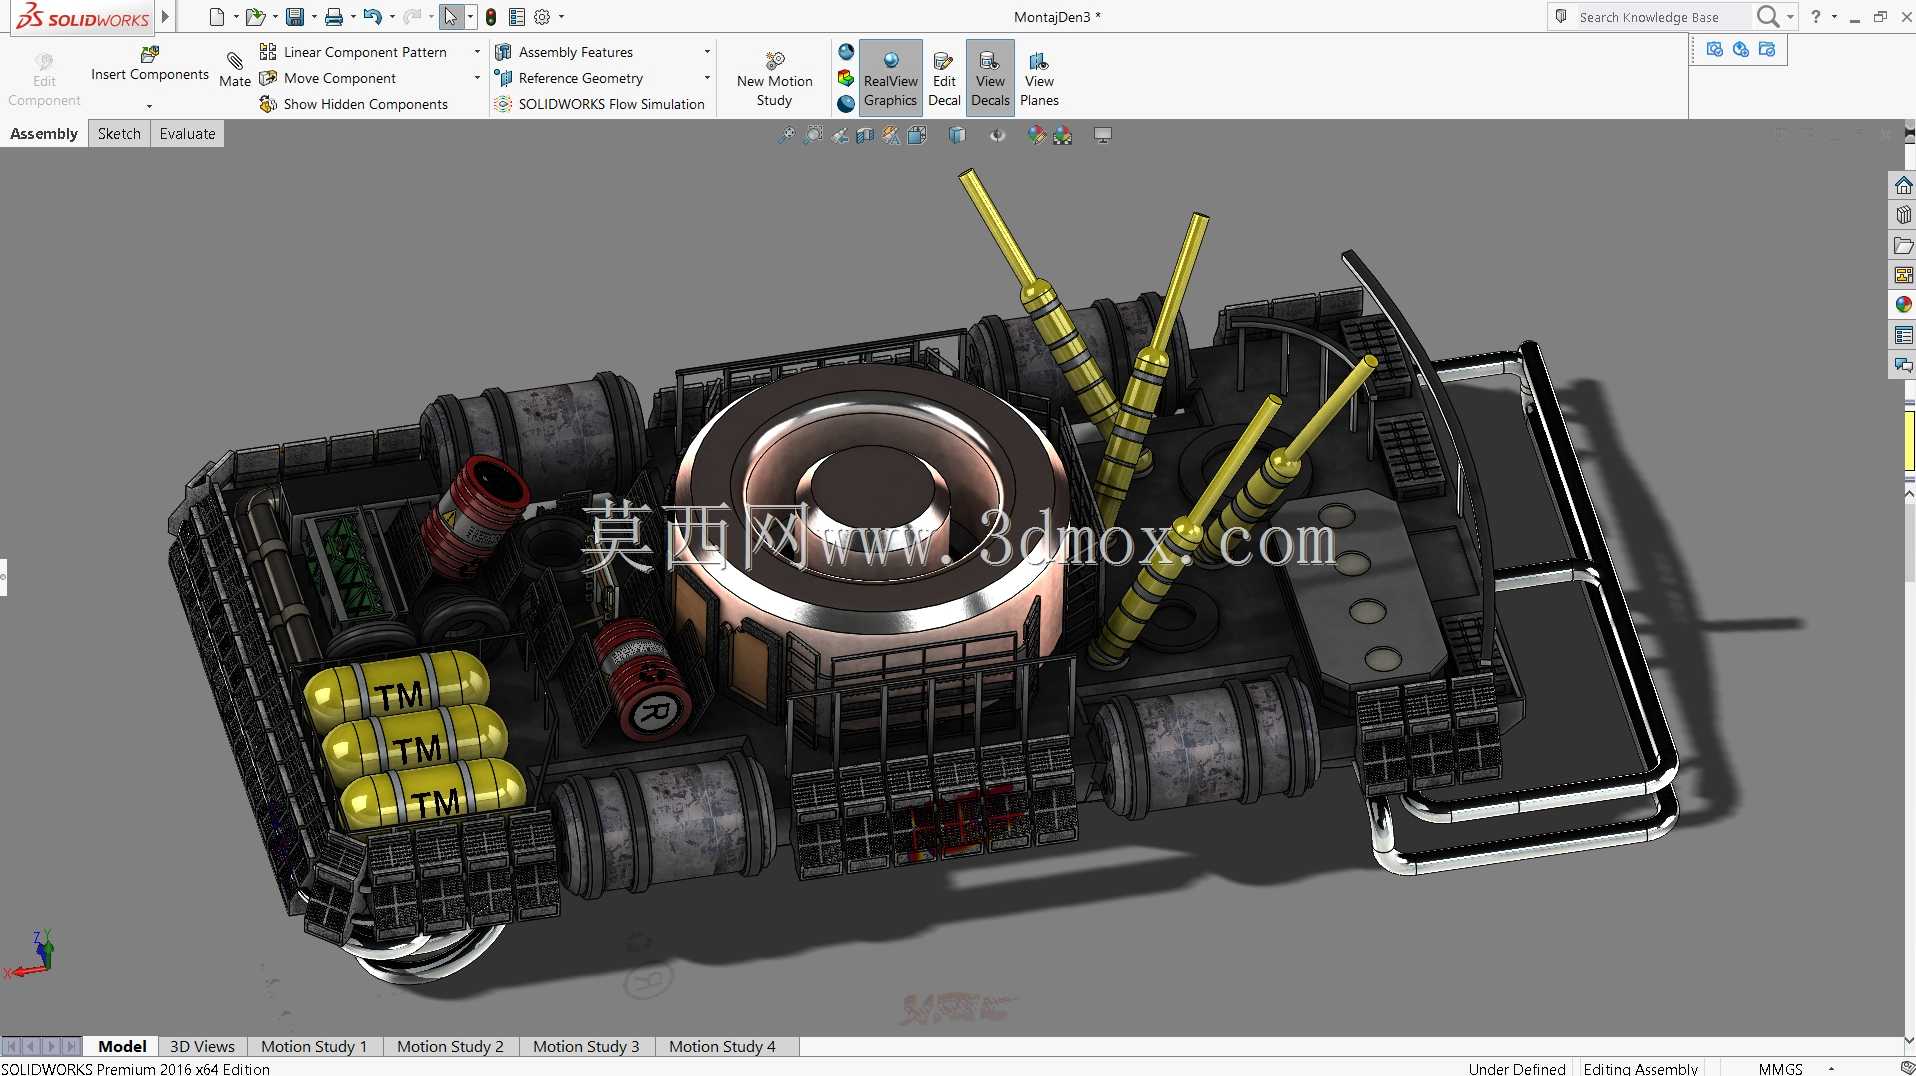This screenshot has width=1916, height=1076.
Task: Click the Edit Appearance icon
Action: [1036, 135]
